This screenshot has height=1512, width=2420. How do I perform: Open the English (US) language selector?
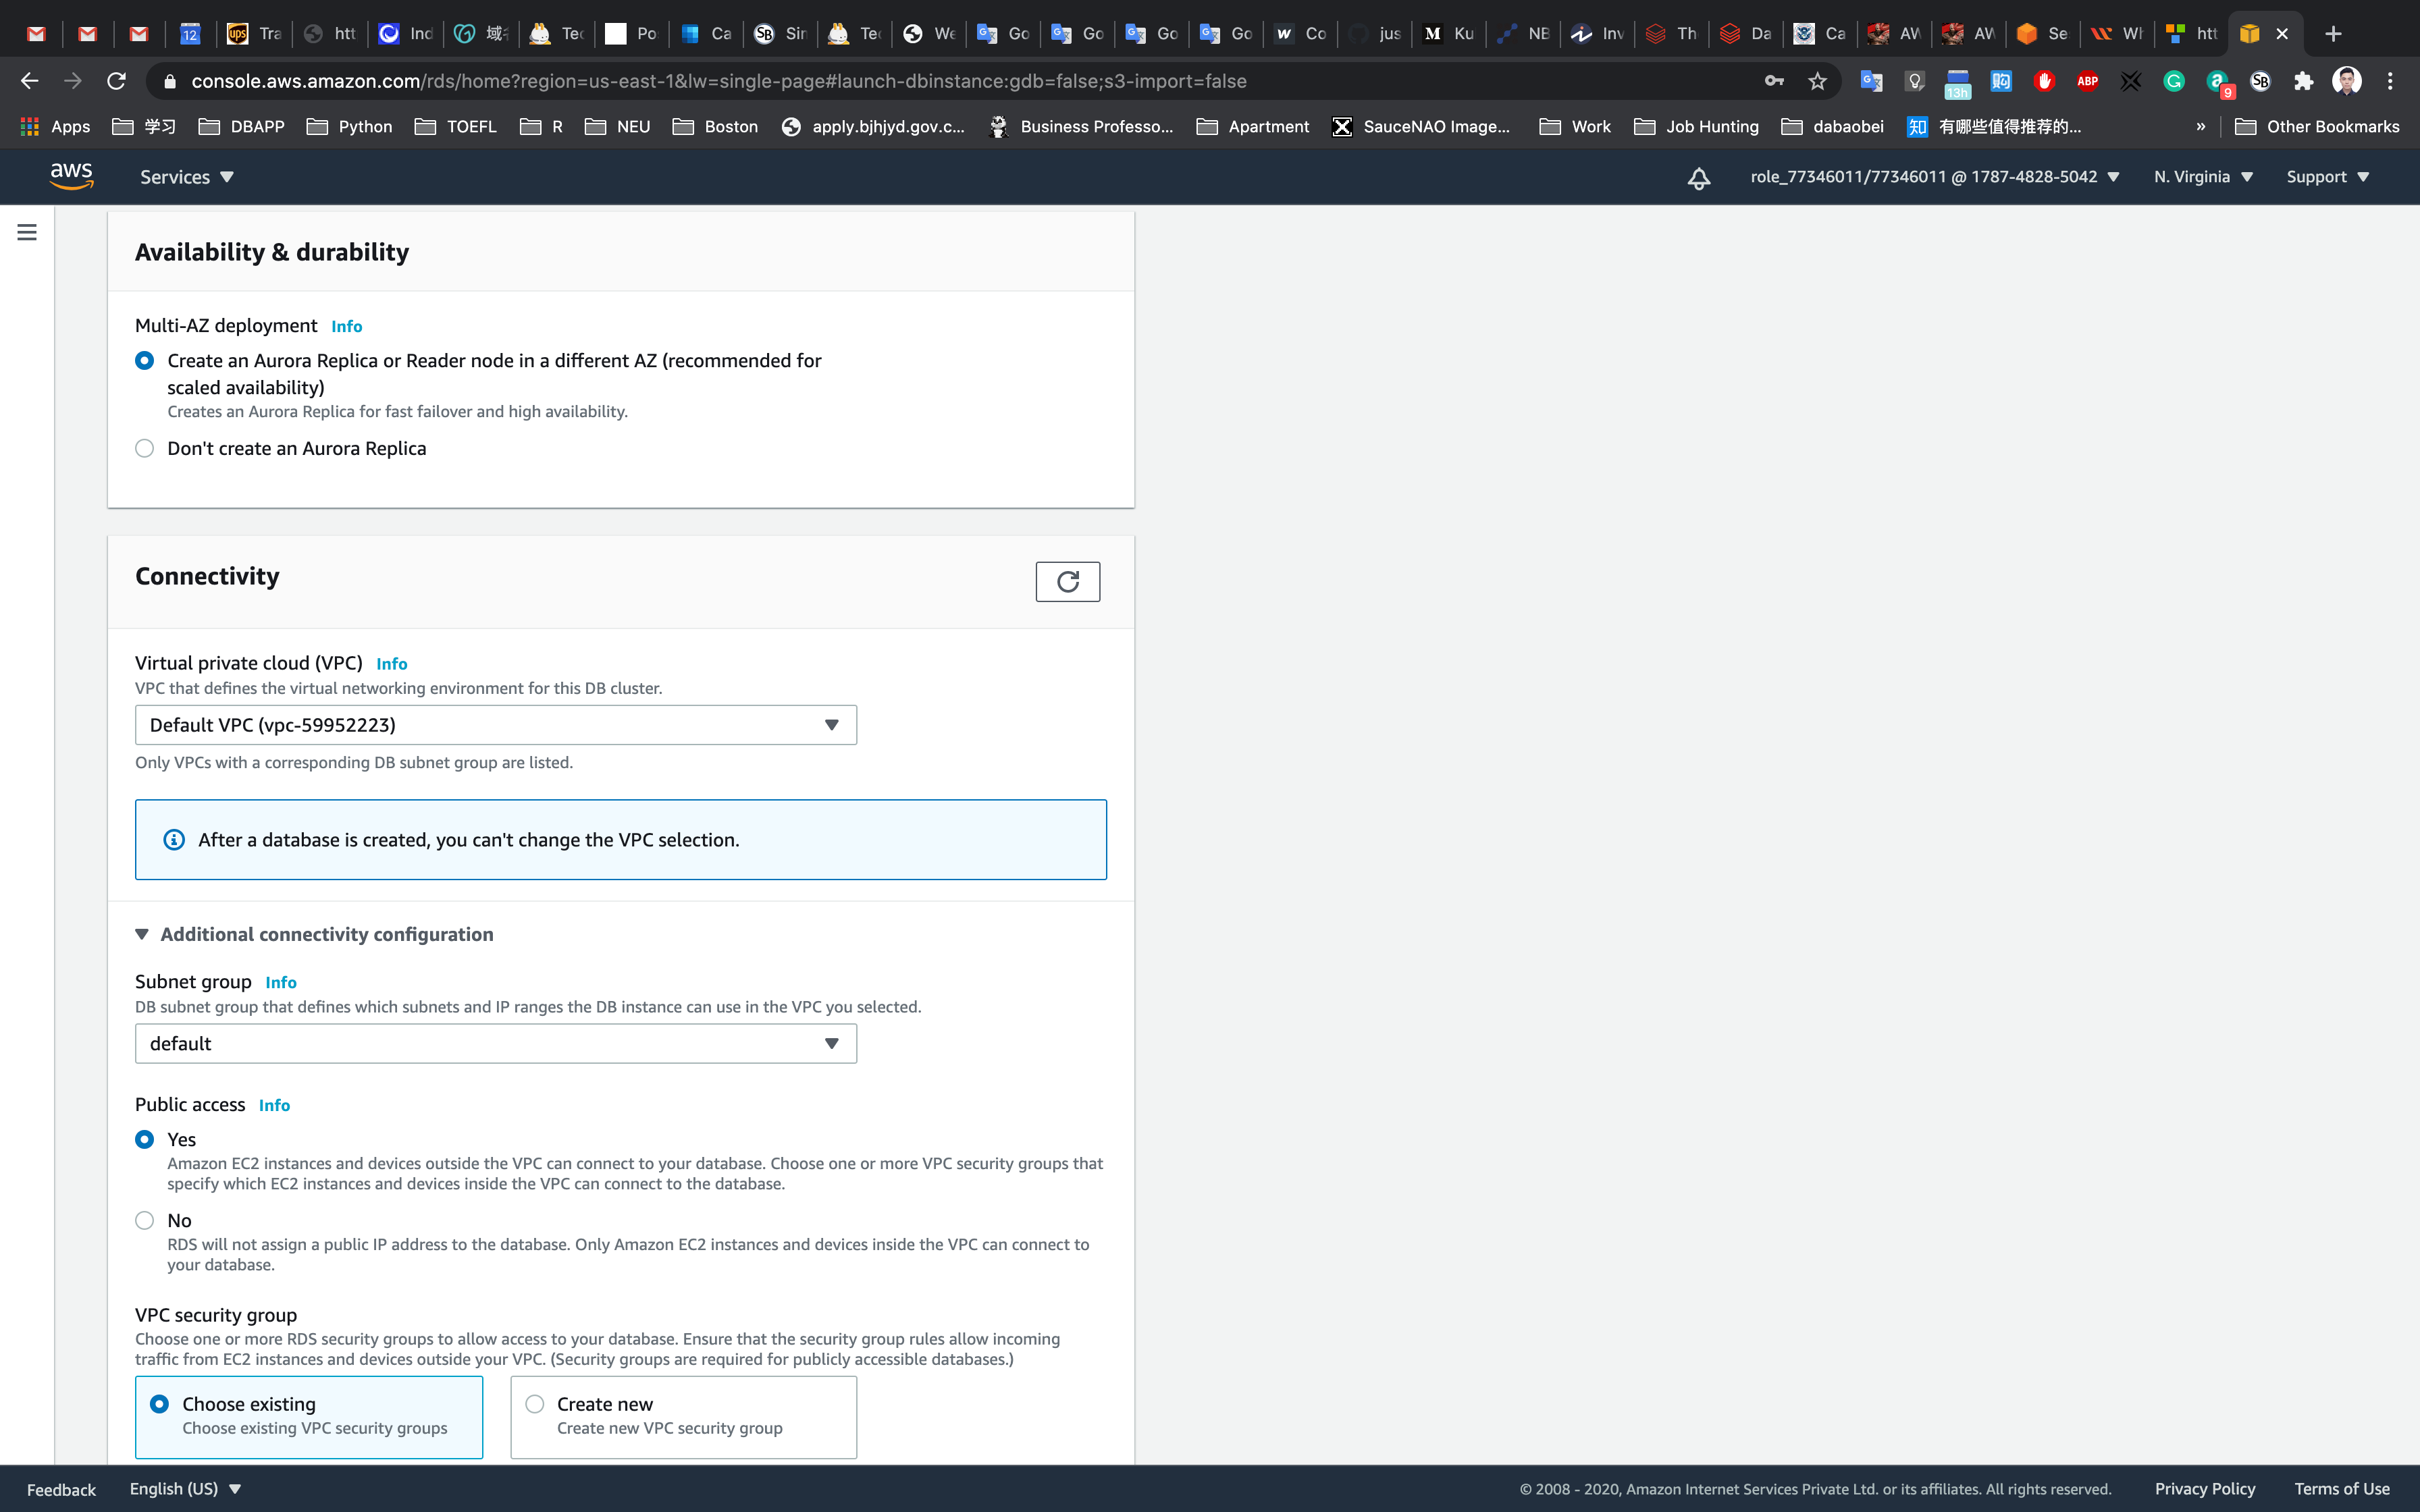coord(185,1488)
